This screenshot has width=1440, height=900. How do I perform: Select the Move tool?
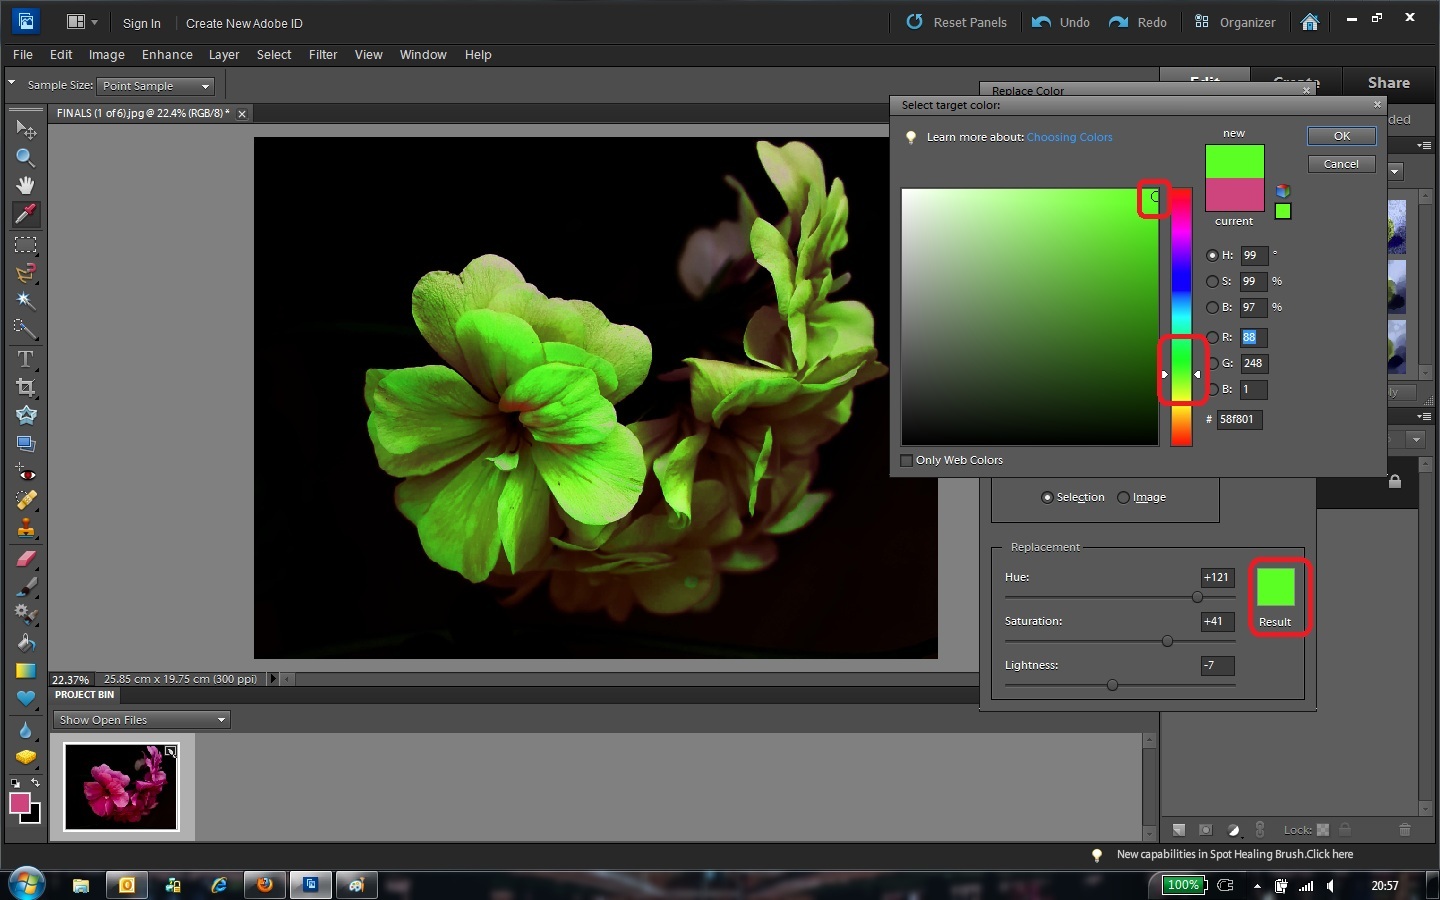[x=25, y=128]
